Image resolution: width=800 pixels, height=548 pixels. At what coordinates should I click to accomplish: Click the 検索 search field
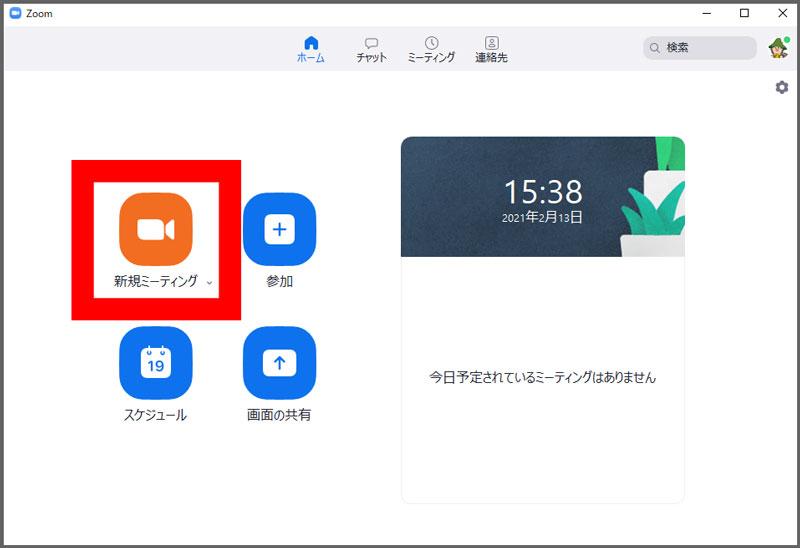click(x=699, y=48)
